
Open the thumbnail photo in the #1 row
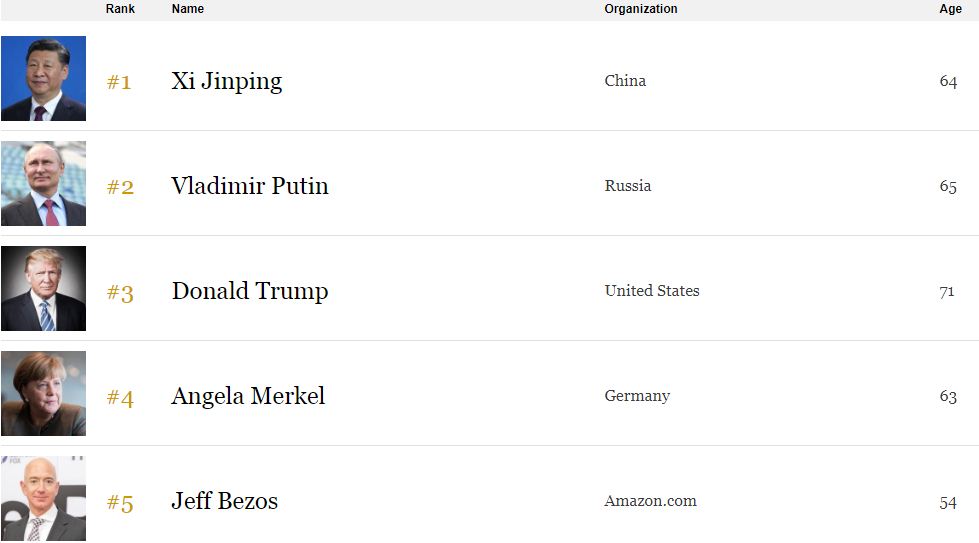coord(43,79)
